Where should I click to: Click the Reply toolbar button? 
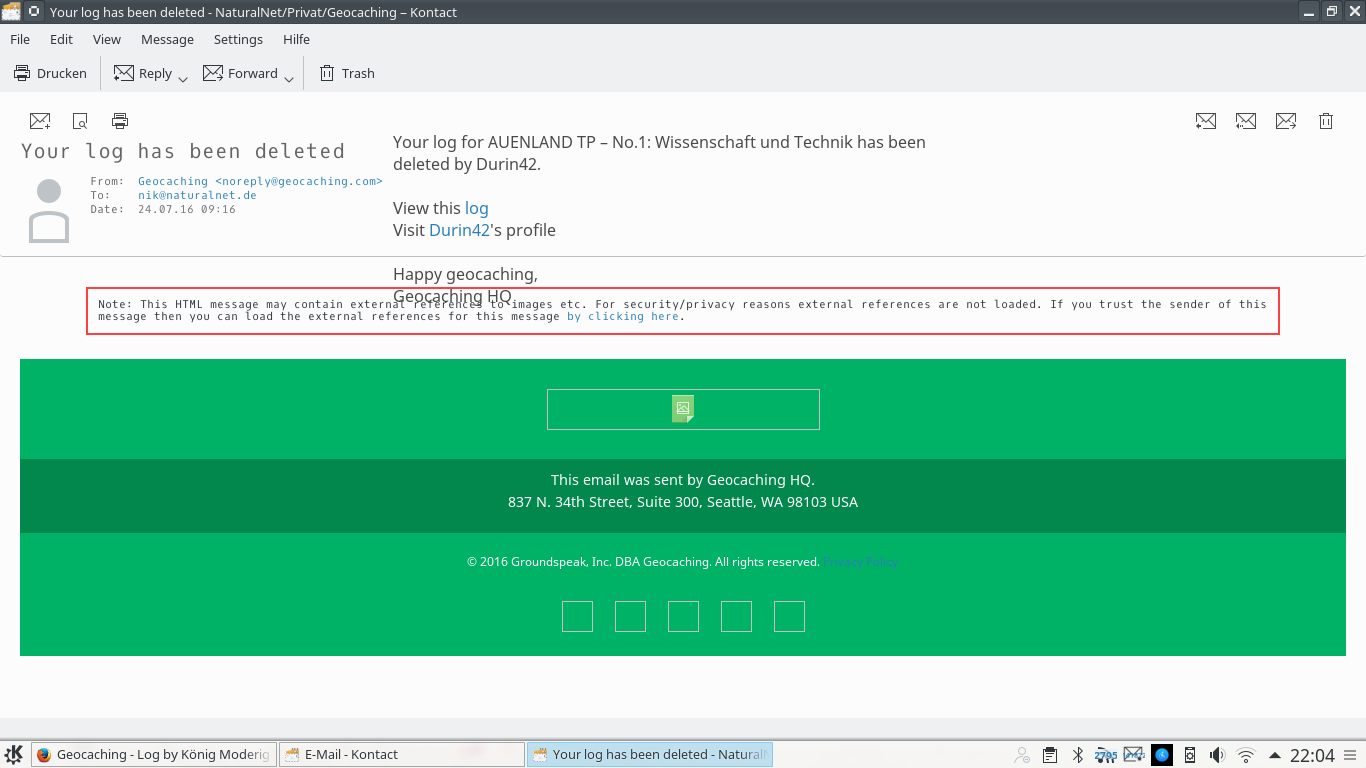tap(143, 73)
